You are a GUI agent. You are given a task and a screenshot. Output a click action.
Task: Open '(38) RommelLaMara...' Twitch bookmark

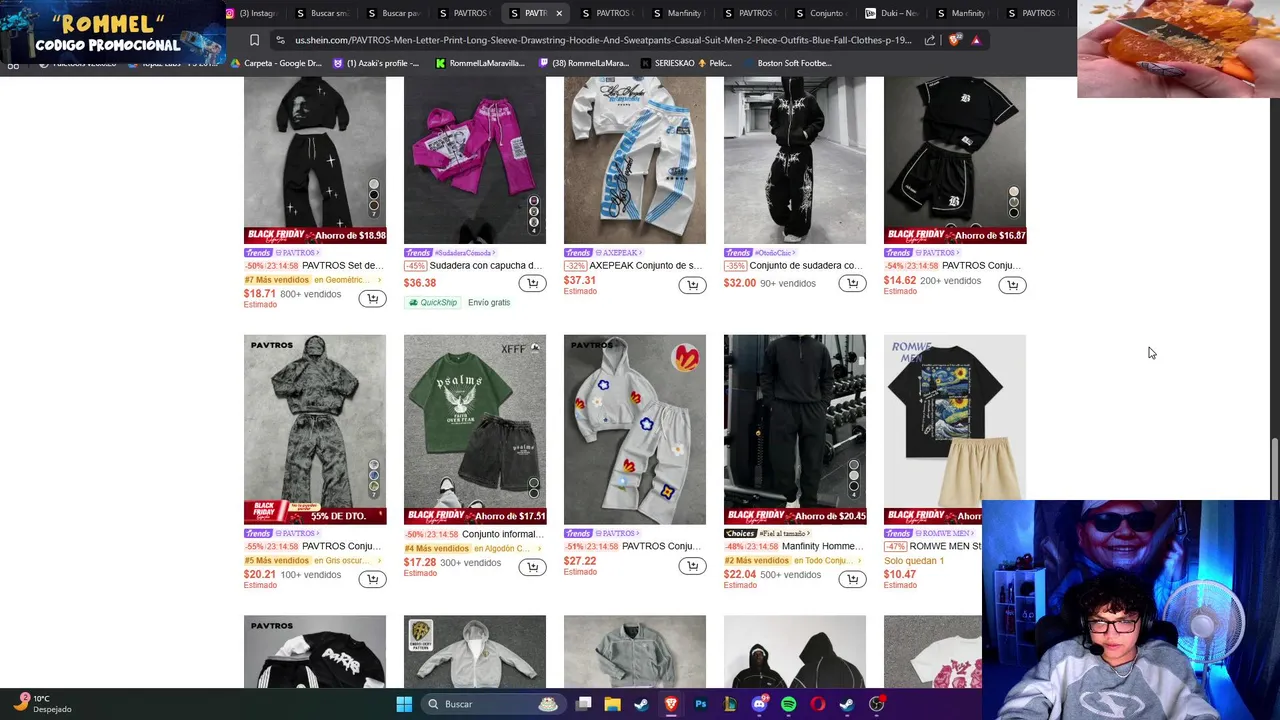point(584,63)
